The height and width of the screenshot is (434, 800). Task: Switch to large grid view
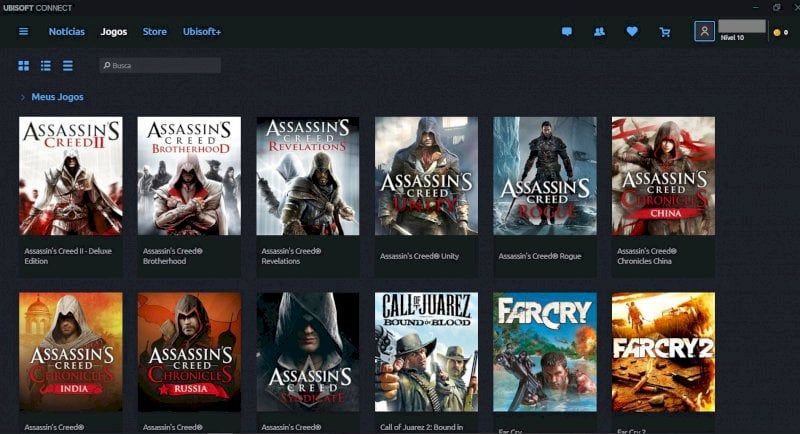coord(24,66)
